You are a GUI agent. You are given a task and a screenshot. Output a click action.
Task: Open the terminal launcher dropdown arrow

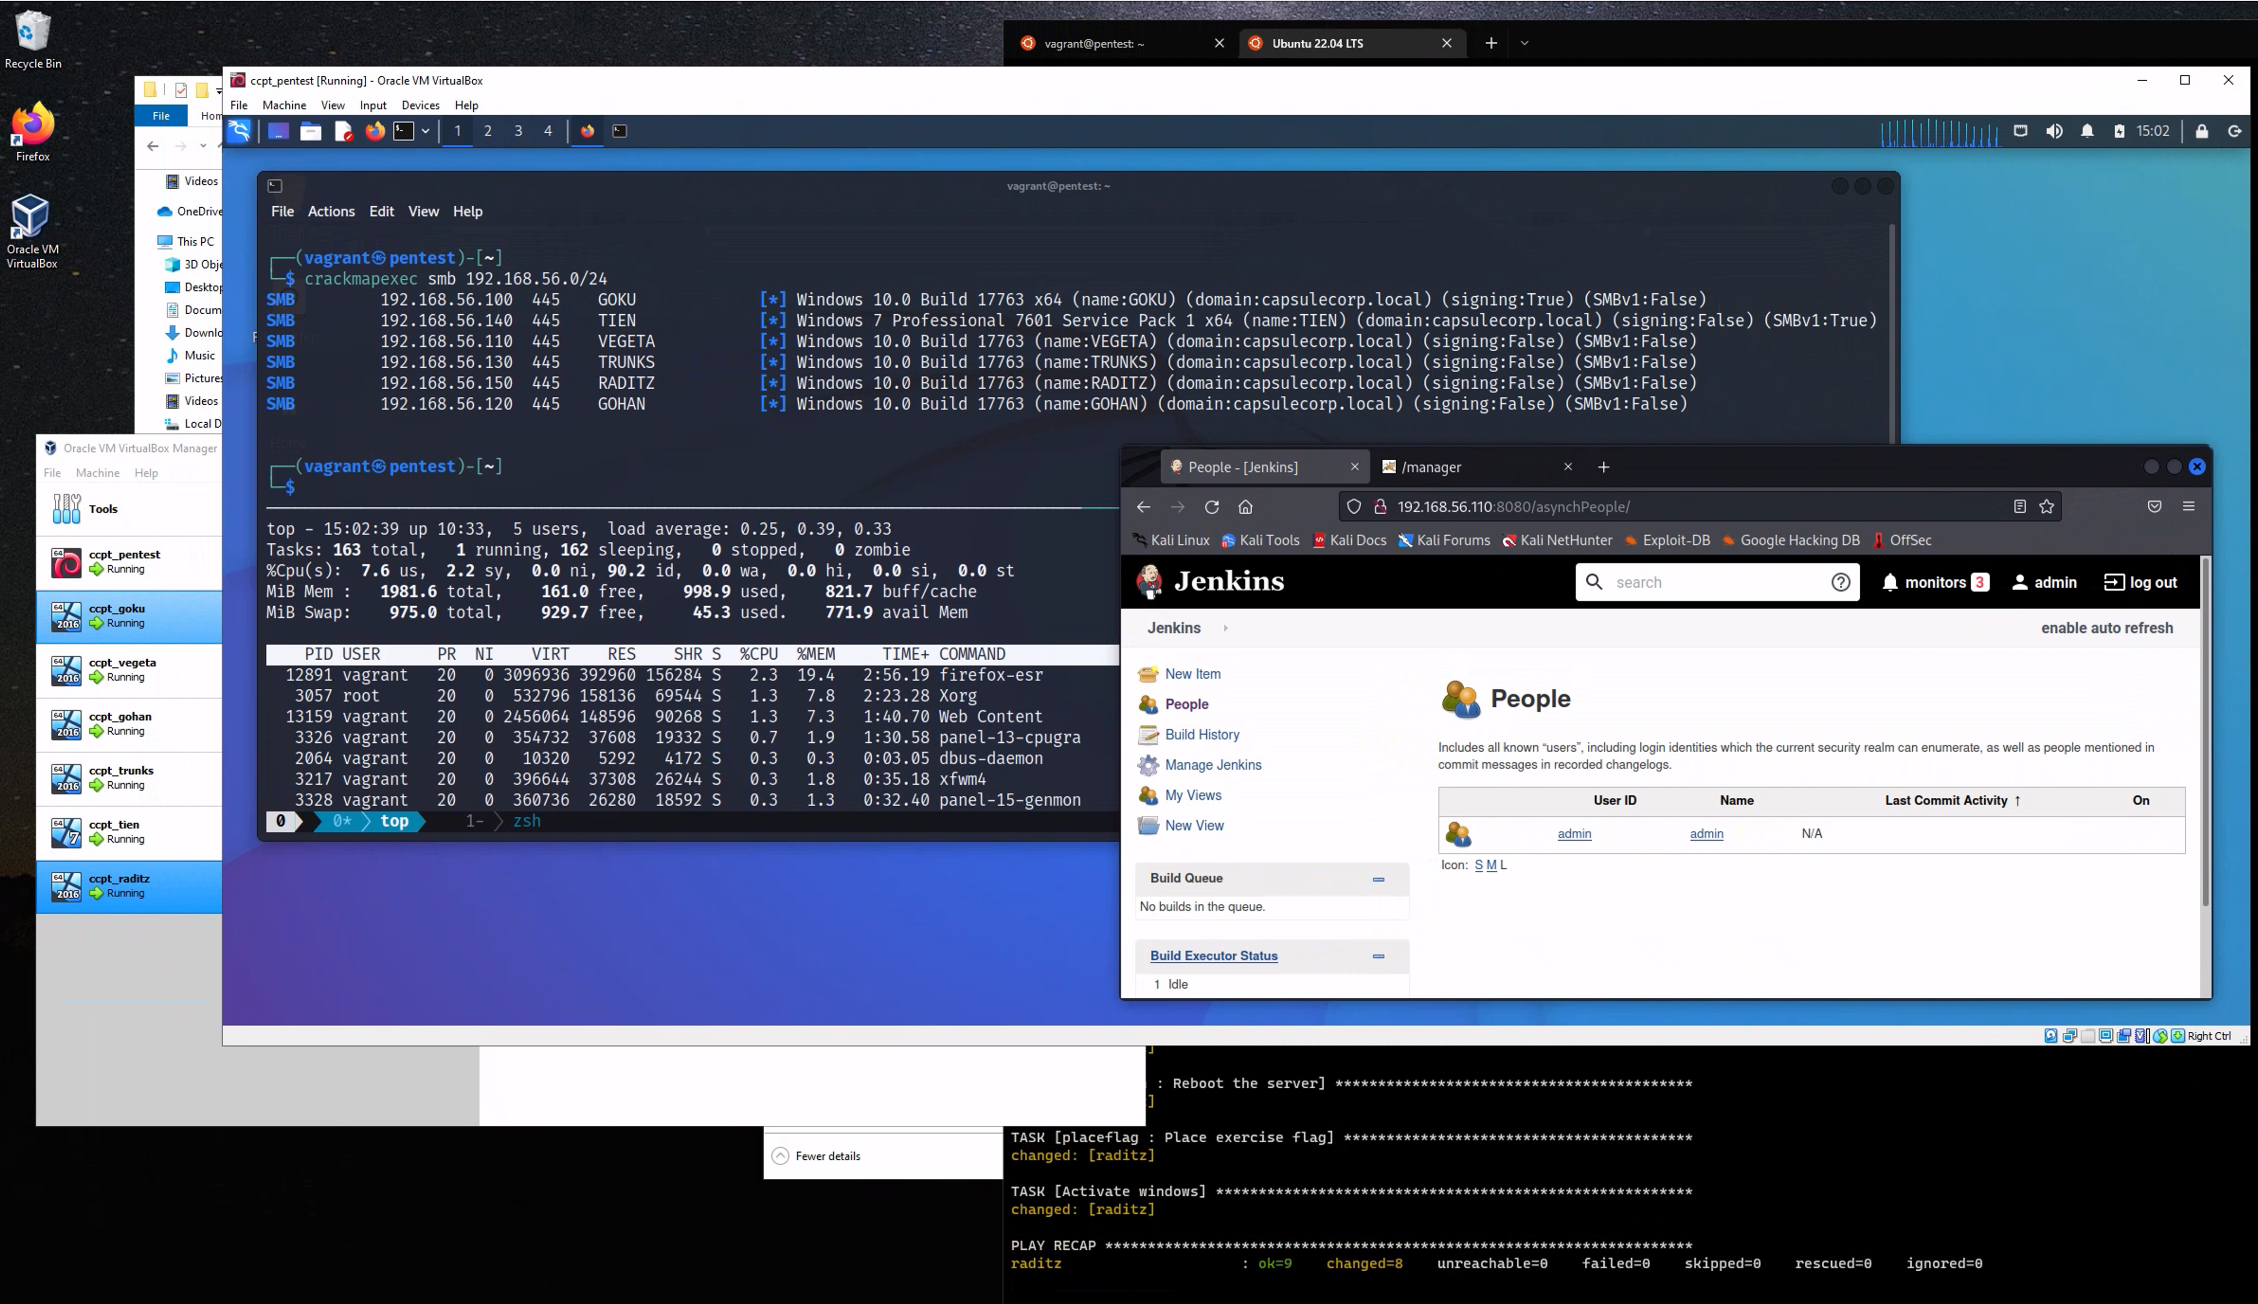point(426,131)
